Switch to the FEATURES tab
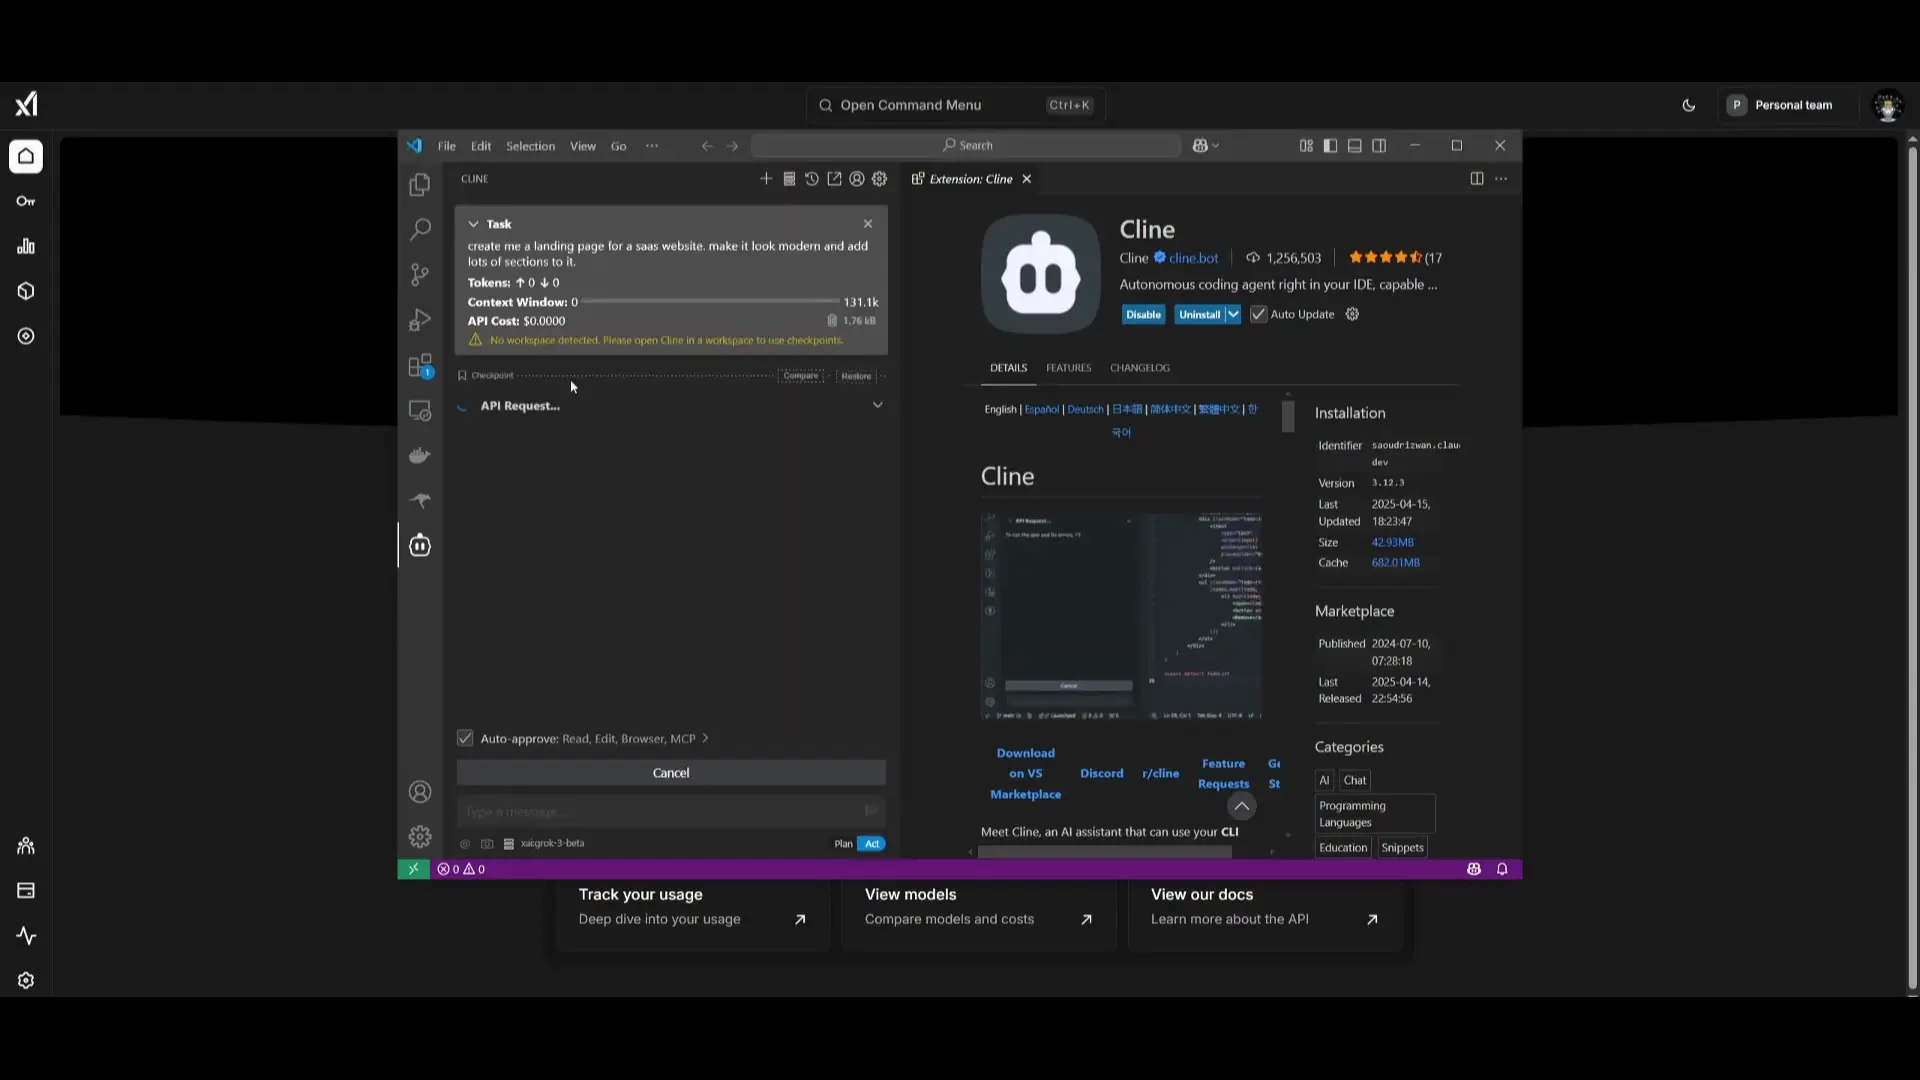 coord(1068,368)
